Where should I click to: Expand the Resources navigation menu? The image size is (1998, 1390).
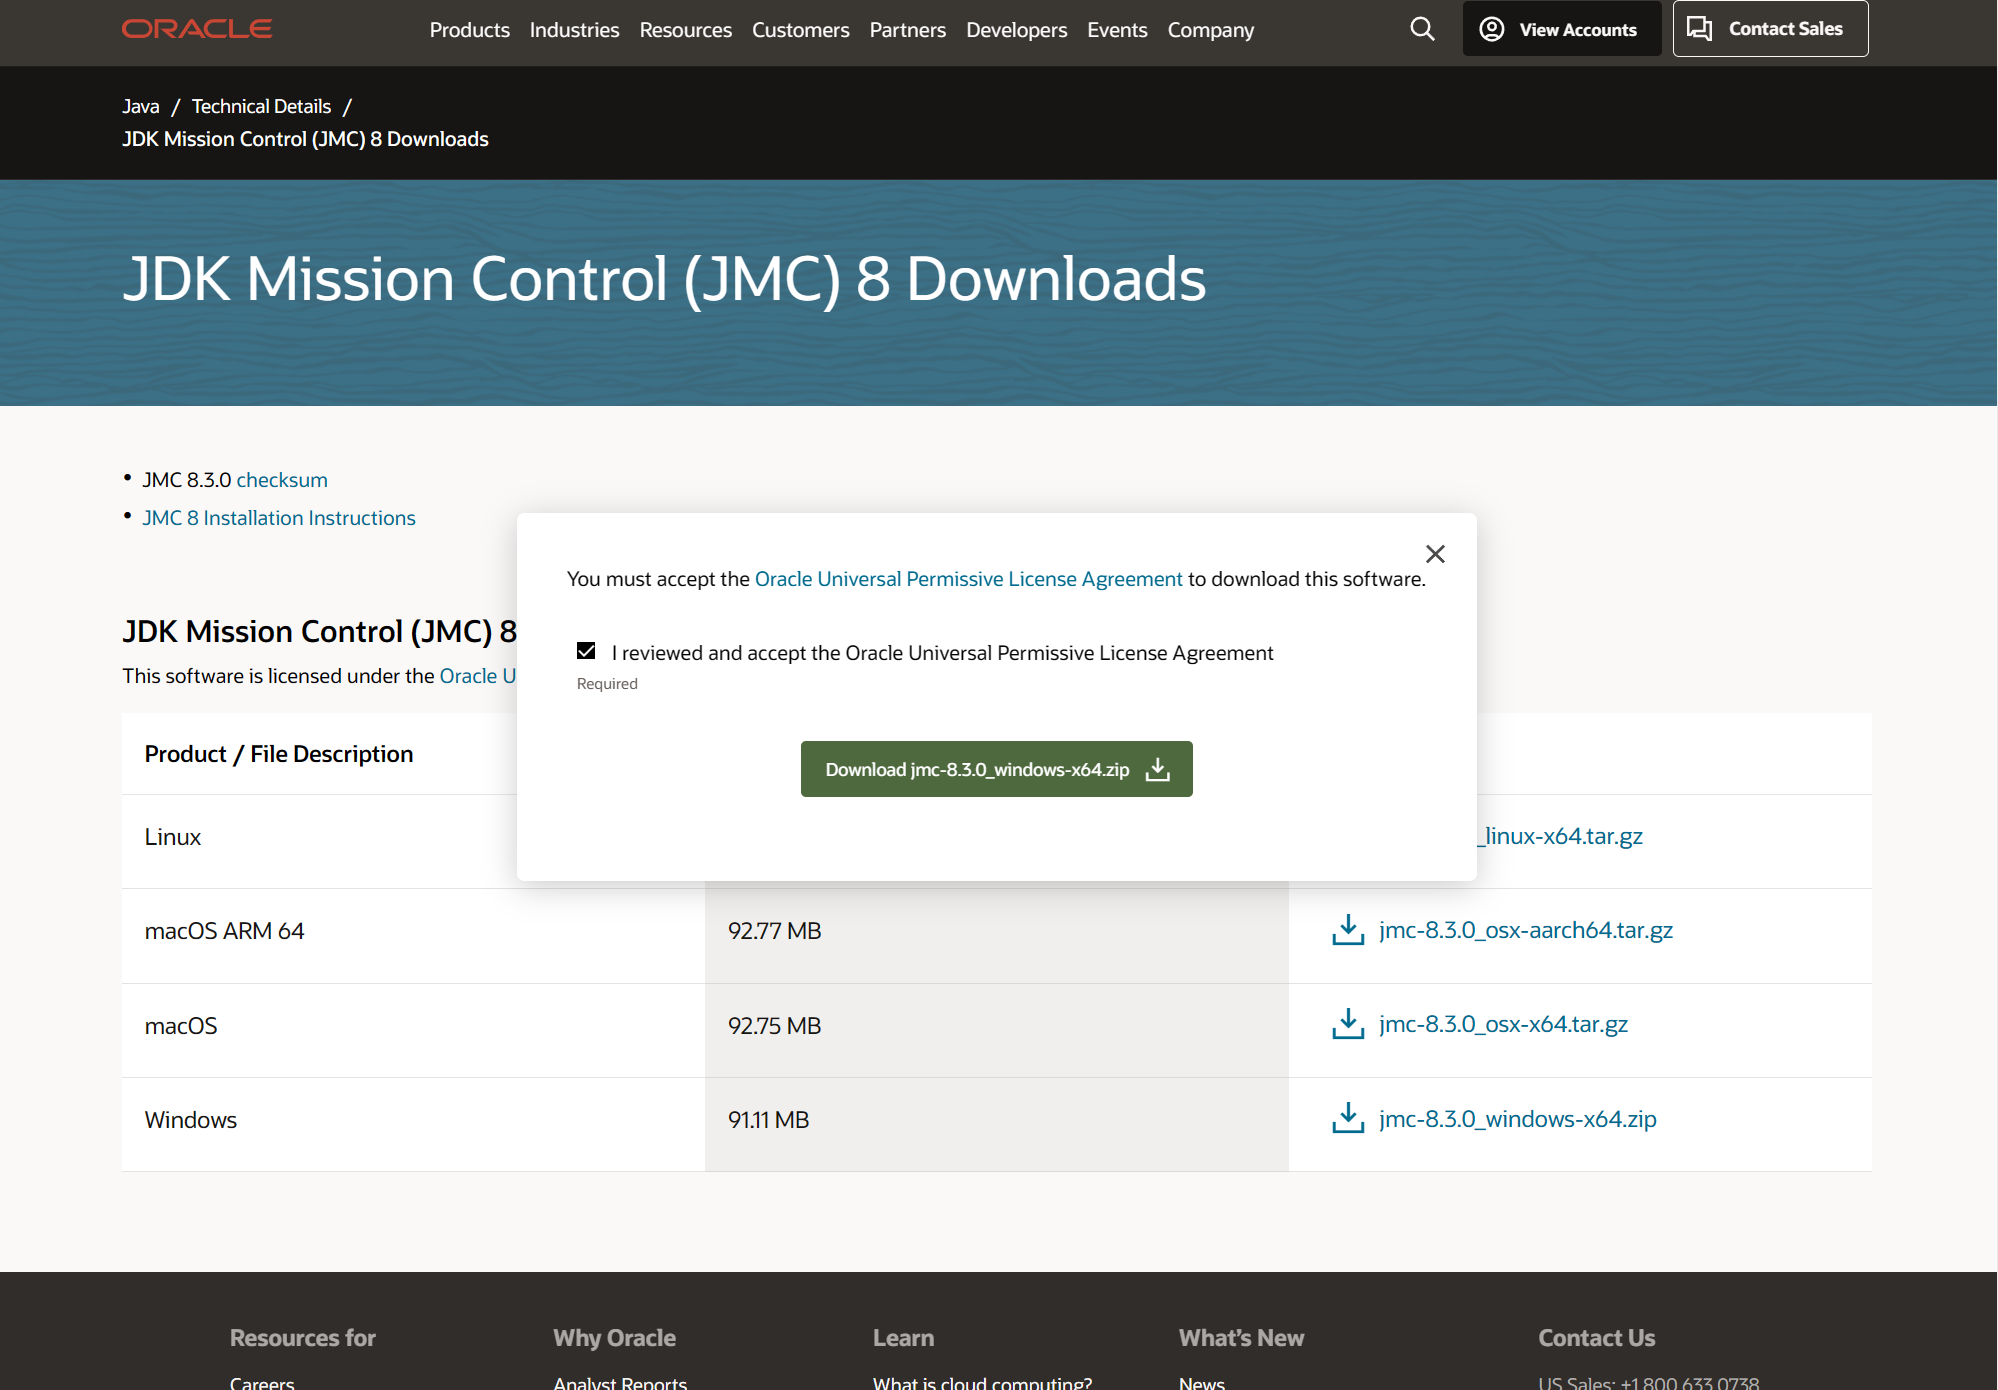coord(685,30)
